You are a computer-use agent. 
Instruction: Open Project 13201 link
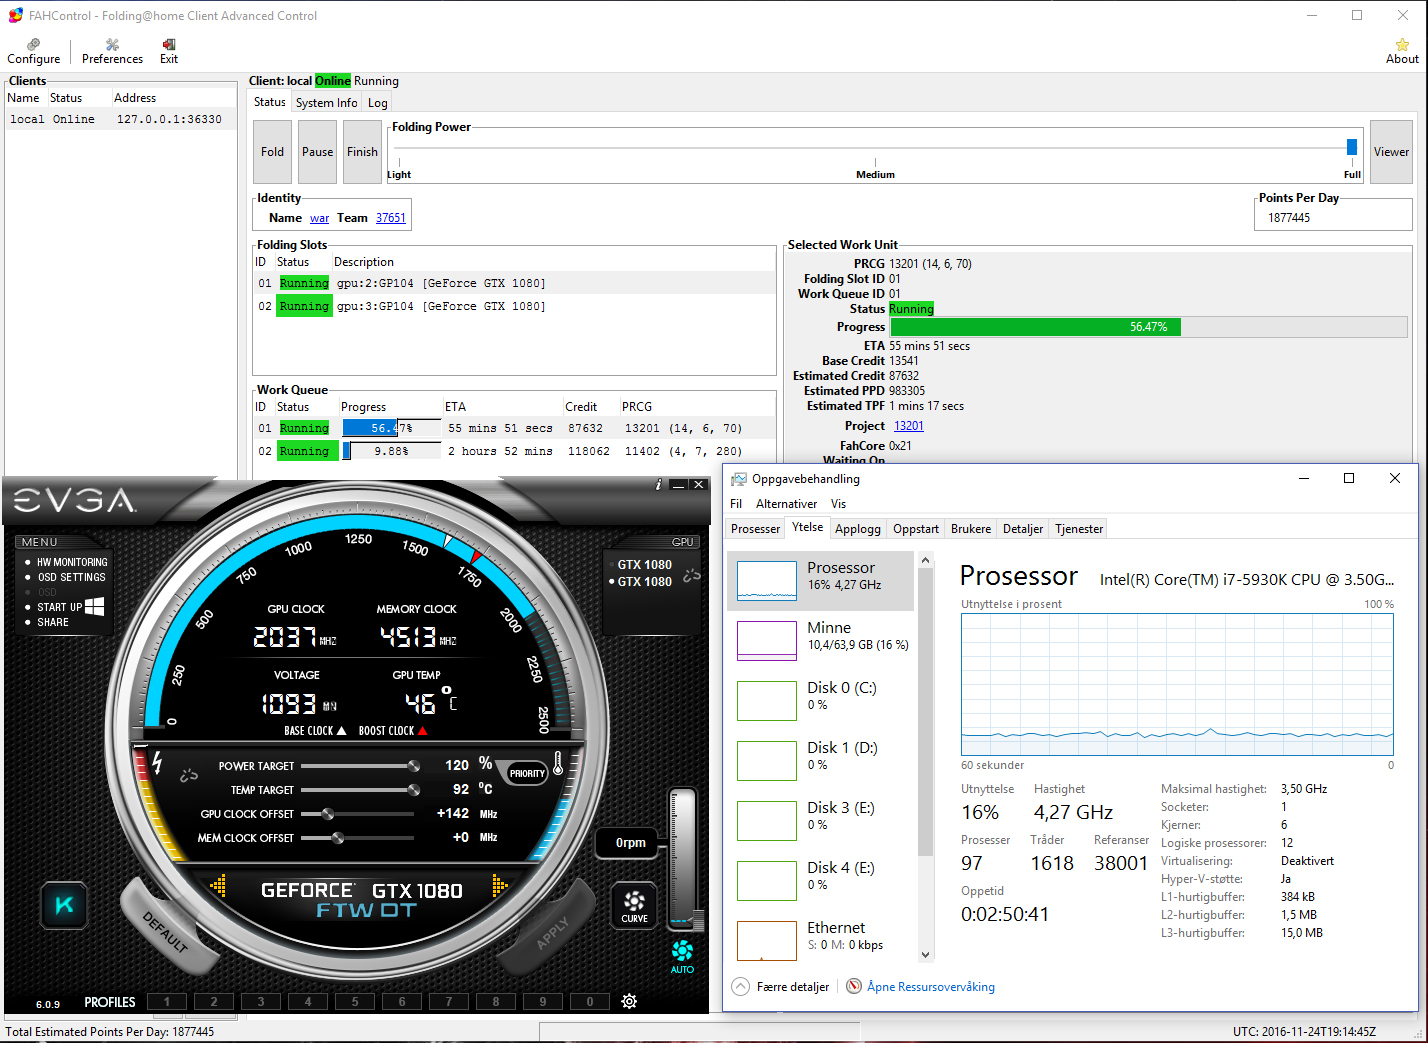tap(908, 426)
